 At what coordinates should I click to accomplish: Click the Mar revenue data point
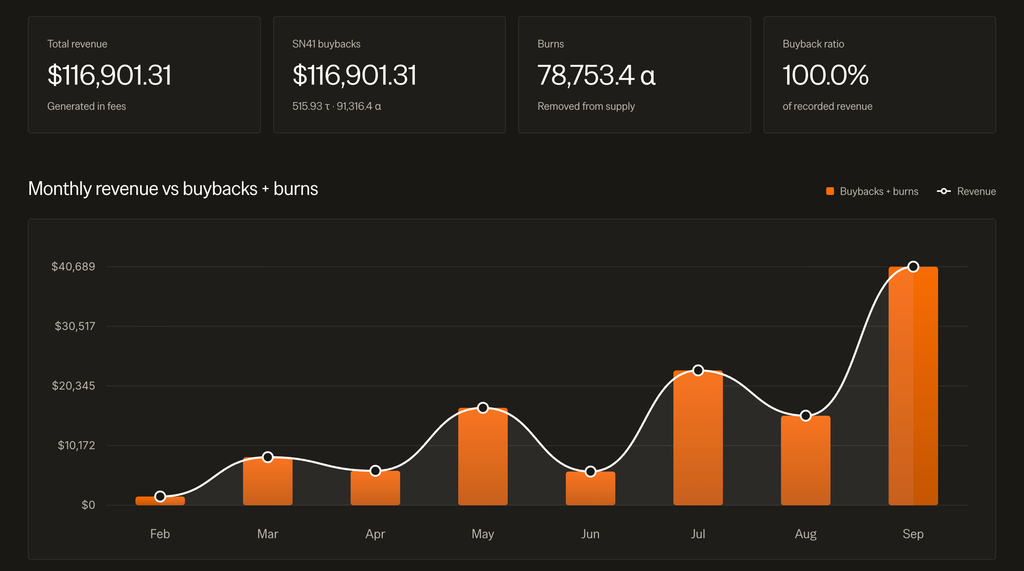(x=268, y=457)
